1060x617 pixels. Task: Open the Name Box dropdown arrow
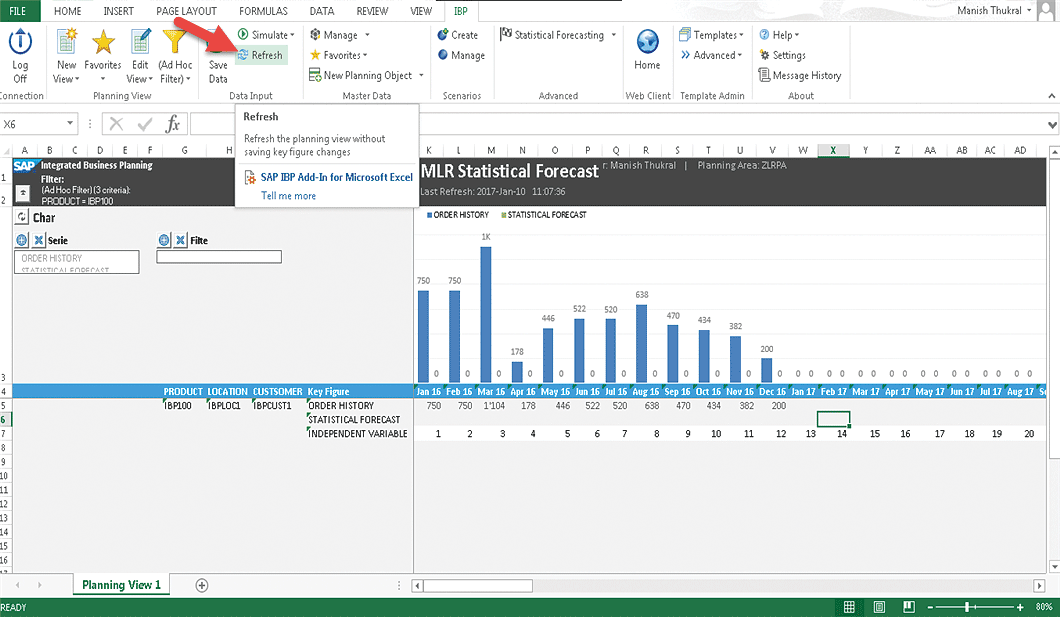coord(70,124)
